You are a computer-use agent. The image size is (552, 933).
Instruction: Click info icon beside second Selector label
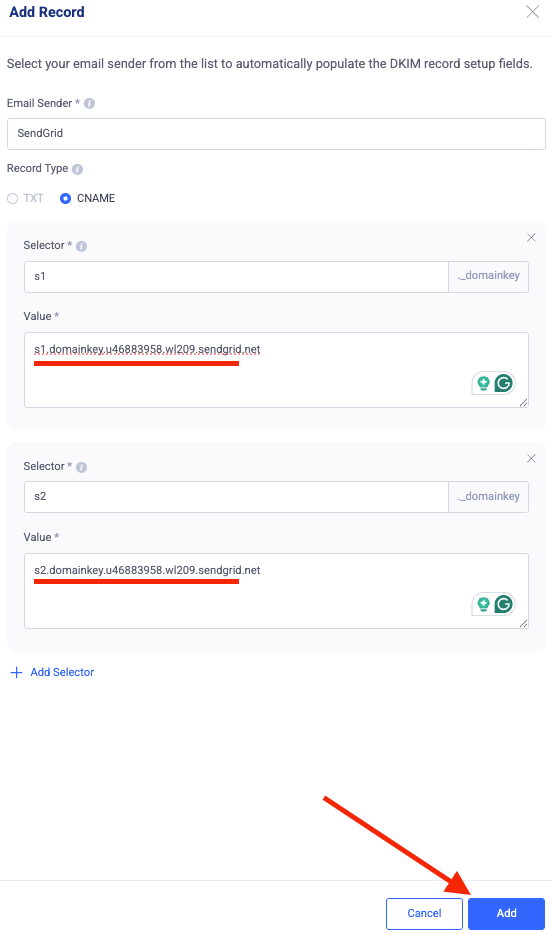[81, 467]
